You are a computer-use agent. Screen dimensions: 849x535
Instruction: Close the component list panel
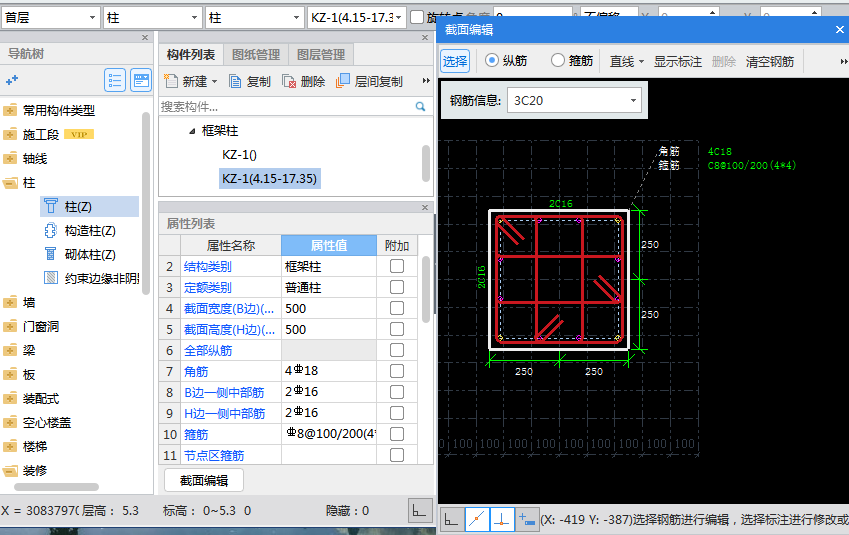(425, 37)
